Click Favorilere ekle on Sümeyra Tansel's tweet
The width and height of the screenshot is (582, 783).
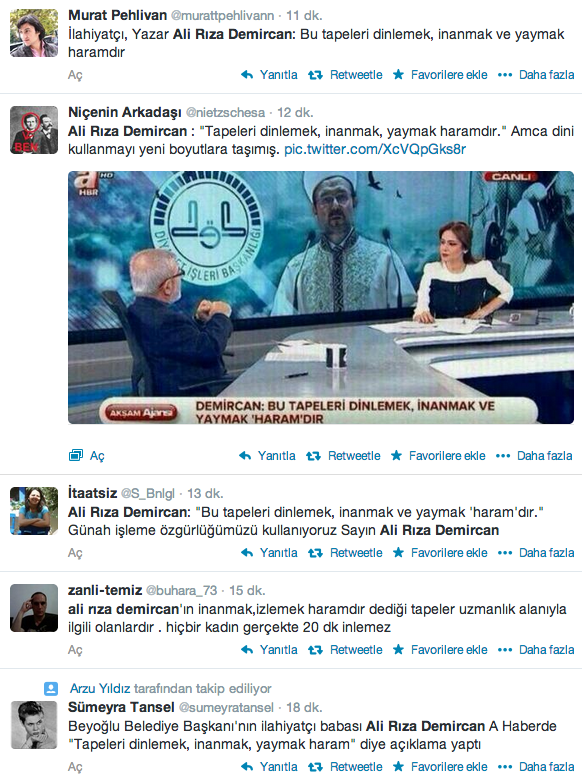[x=449, y=767]
